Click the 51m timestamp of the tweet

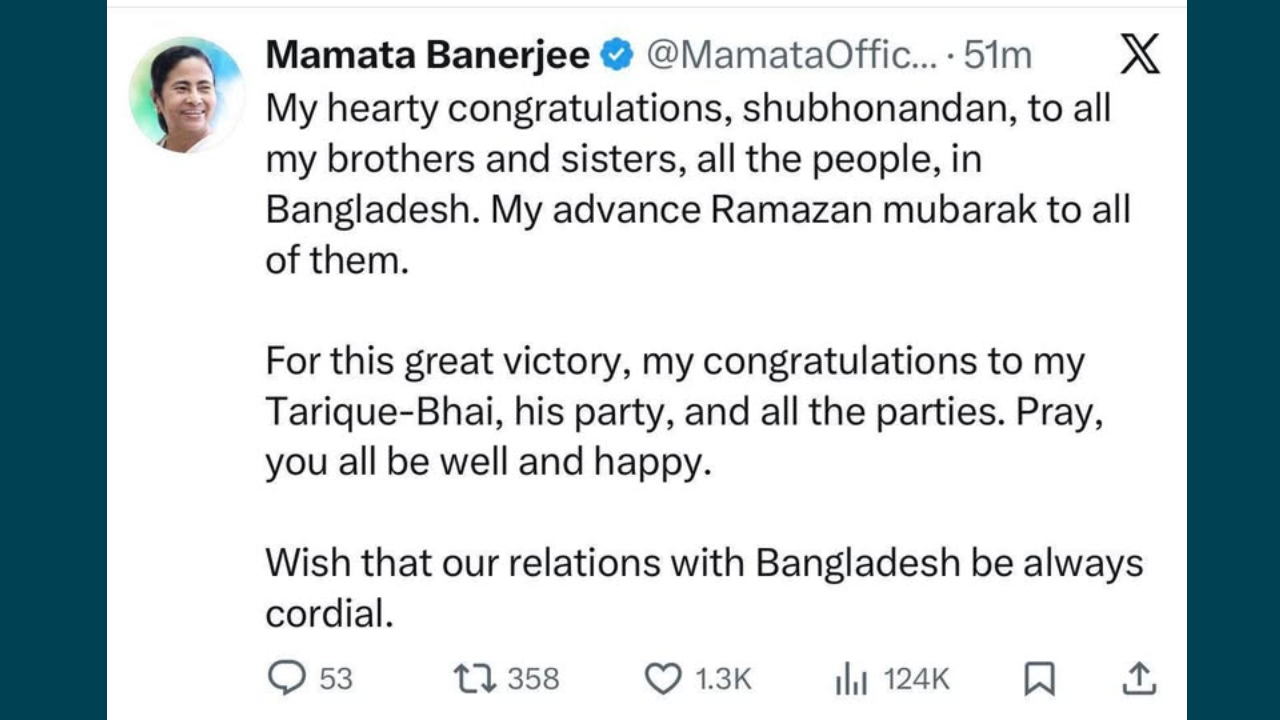997,56
